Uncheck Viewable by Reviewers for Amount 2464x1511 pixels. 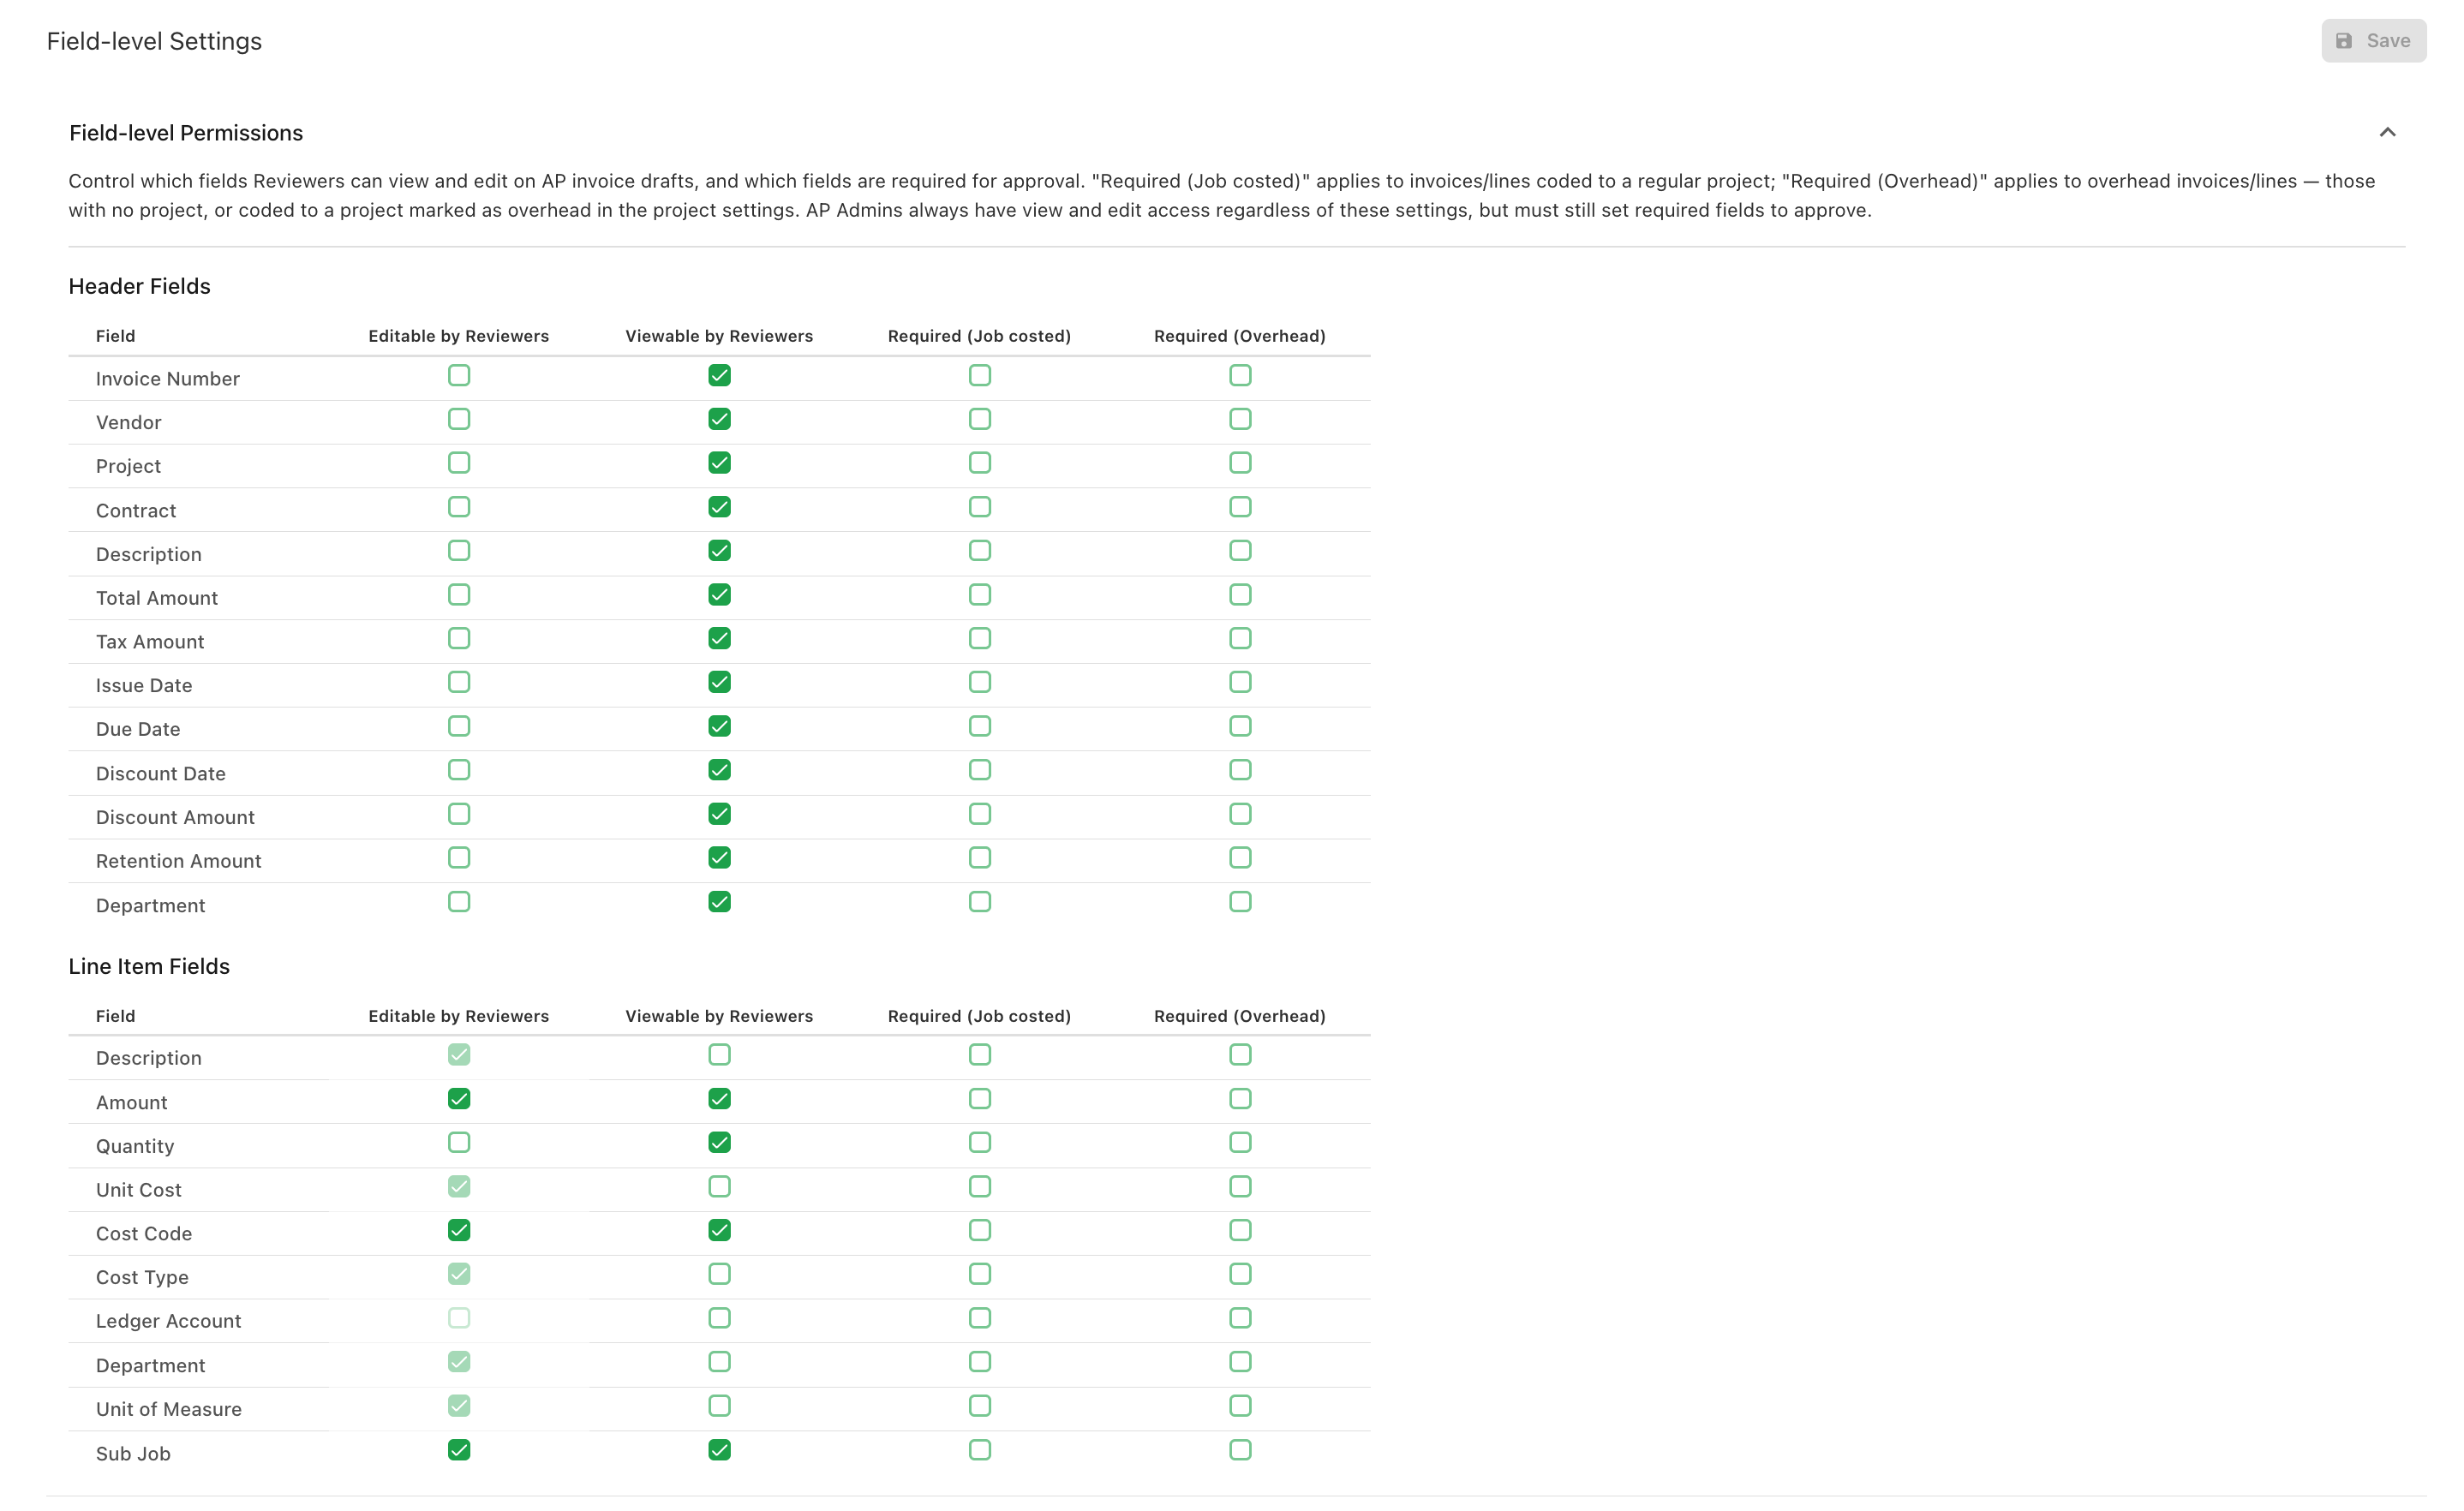719,1098
